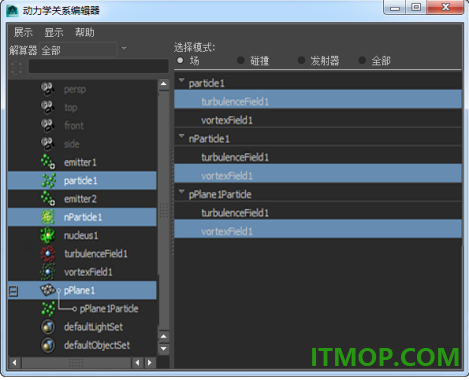This screenshot has height=380, width=469.
Task: Maximize the 动力学关系编辑器 window
Action: tap(416, 7)
